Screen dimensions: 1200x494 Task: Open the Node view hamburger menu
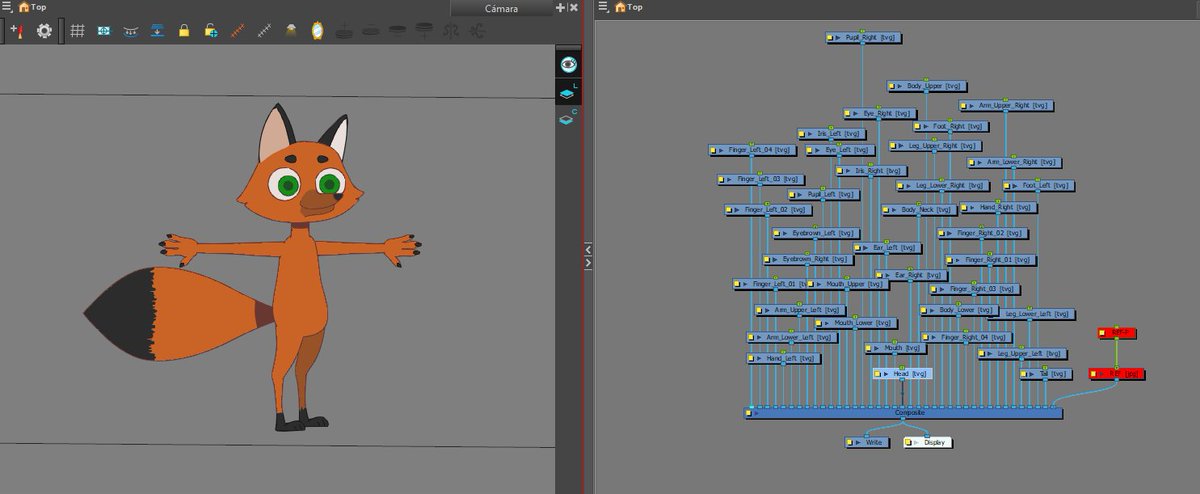point(604,7)
